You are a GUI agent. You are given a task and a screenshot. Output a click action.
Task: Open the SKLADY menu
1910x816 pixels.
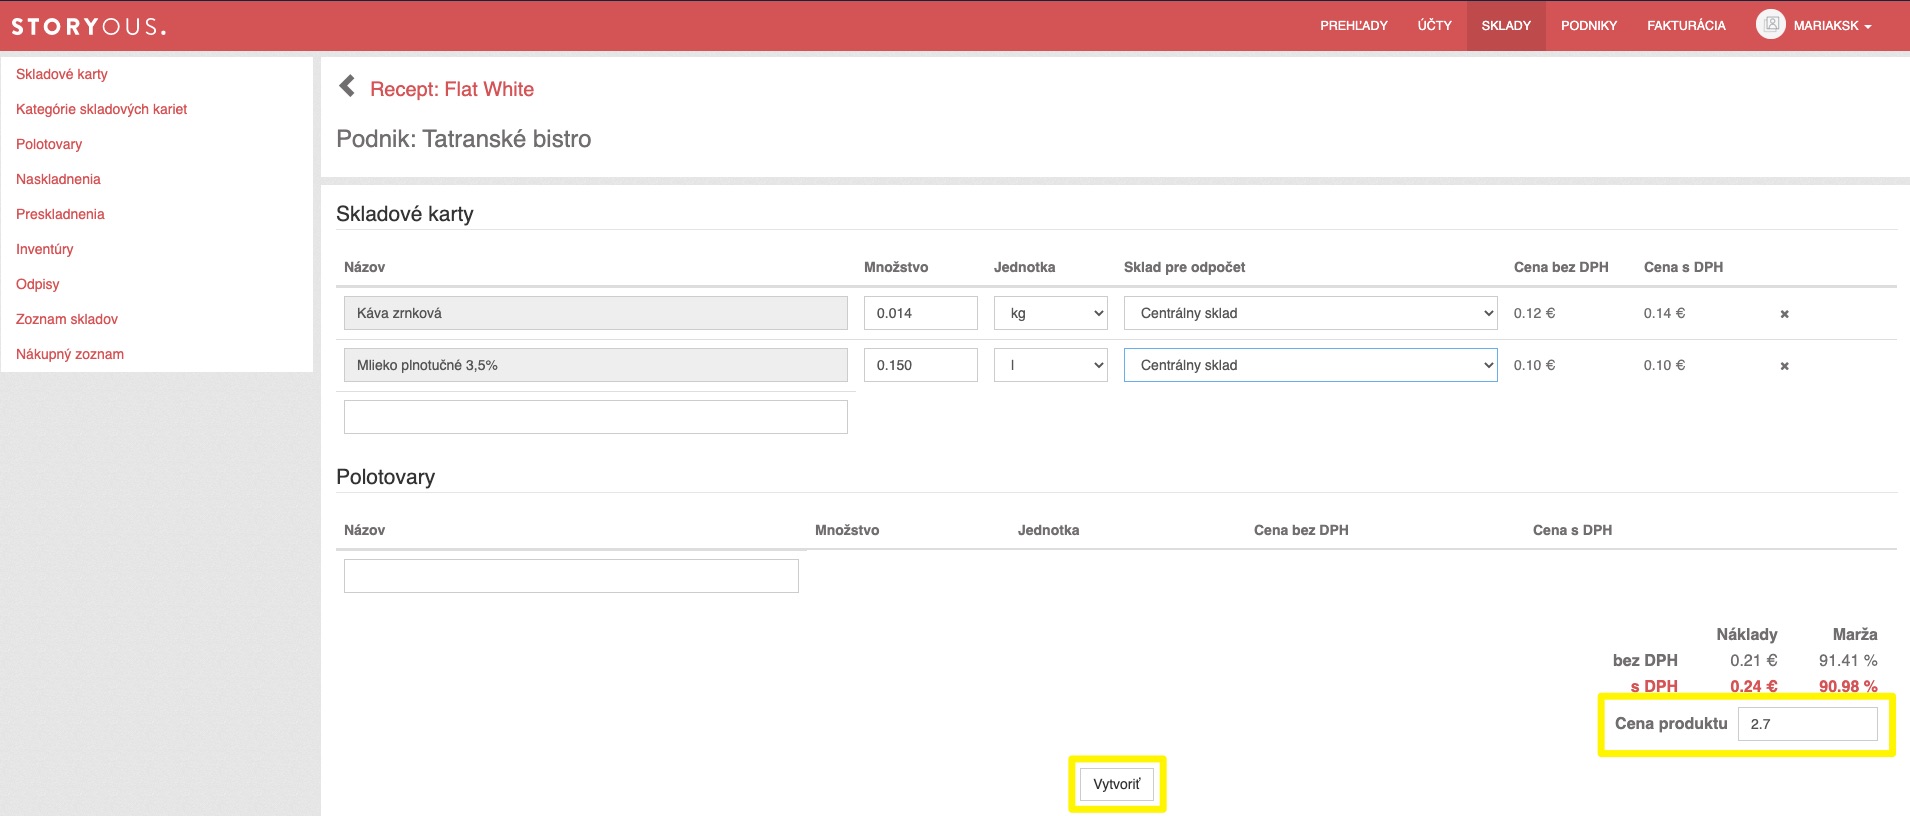[x=1506, y=26]
